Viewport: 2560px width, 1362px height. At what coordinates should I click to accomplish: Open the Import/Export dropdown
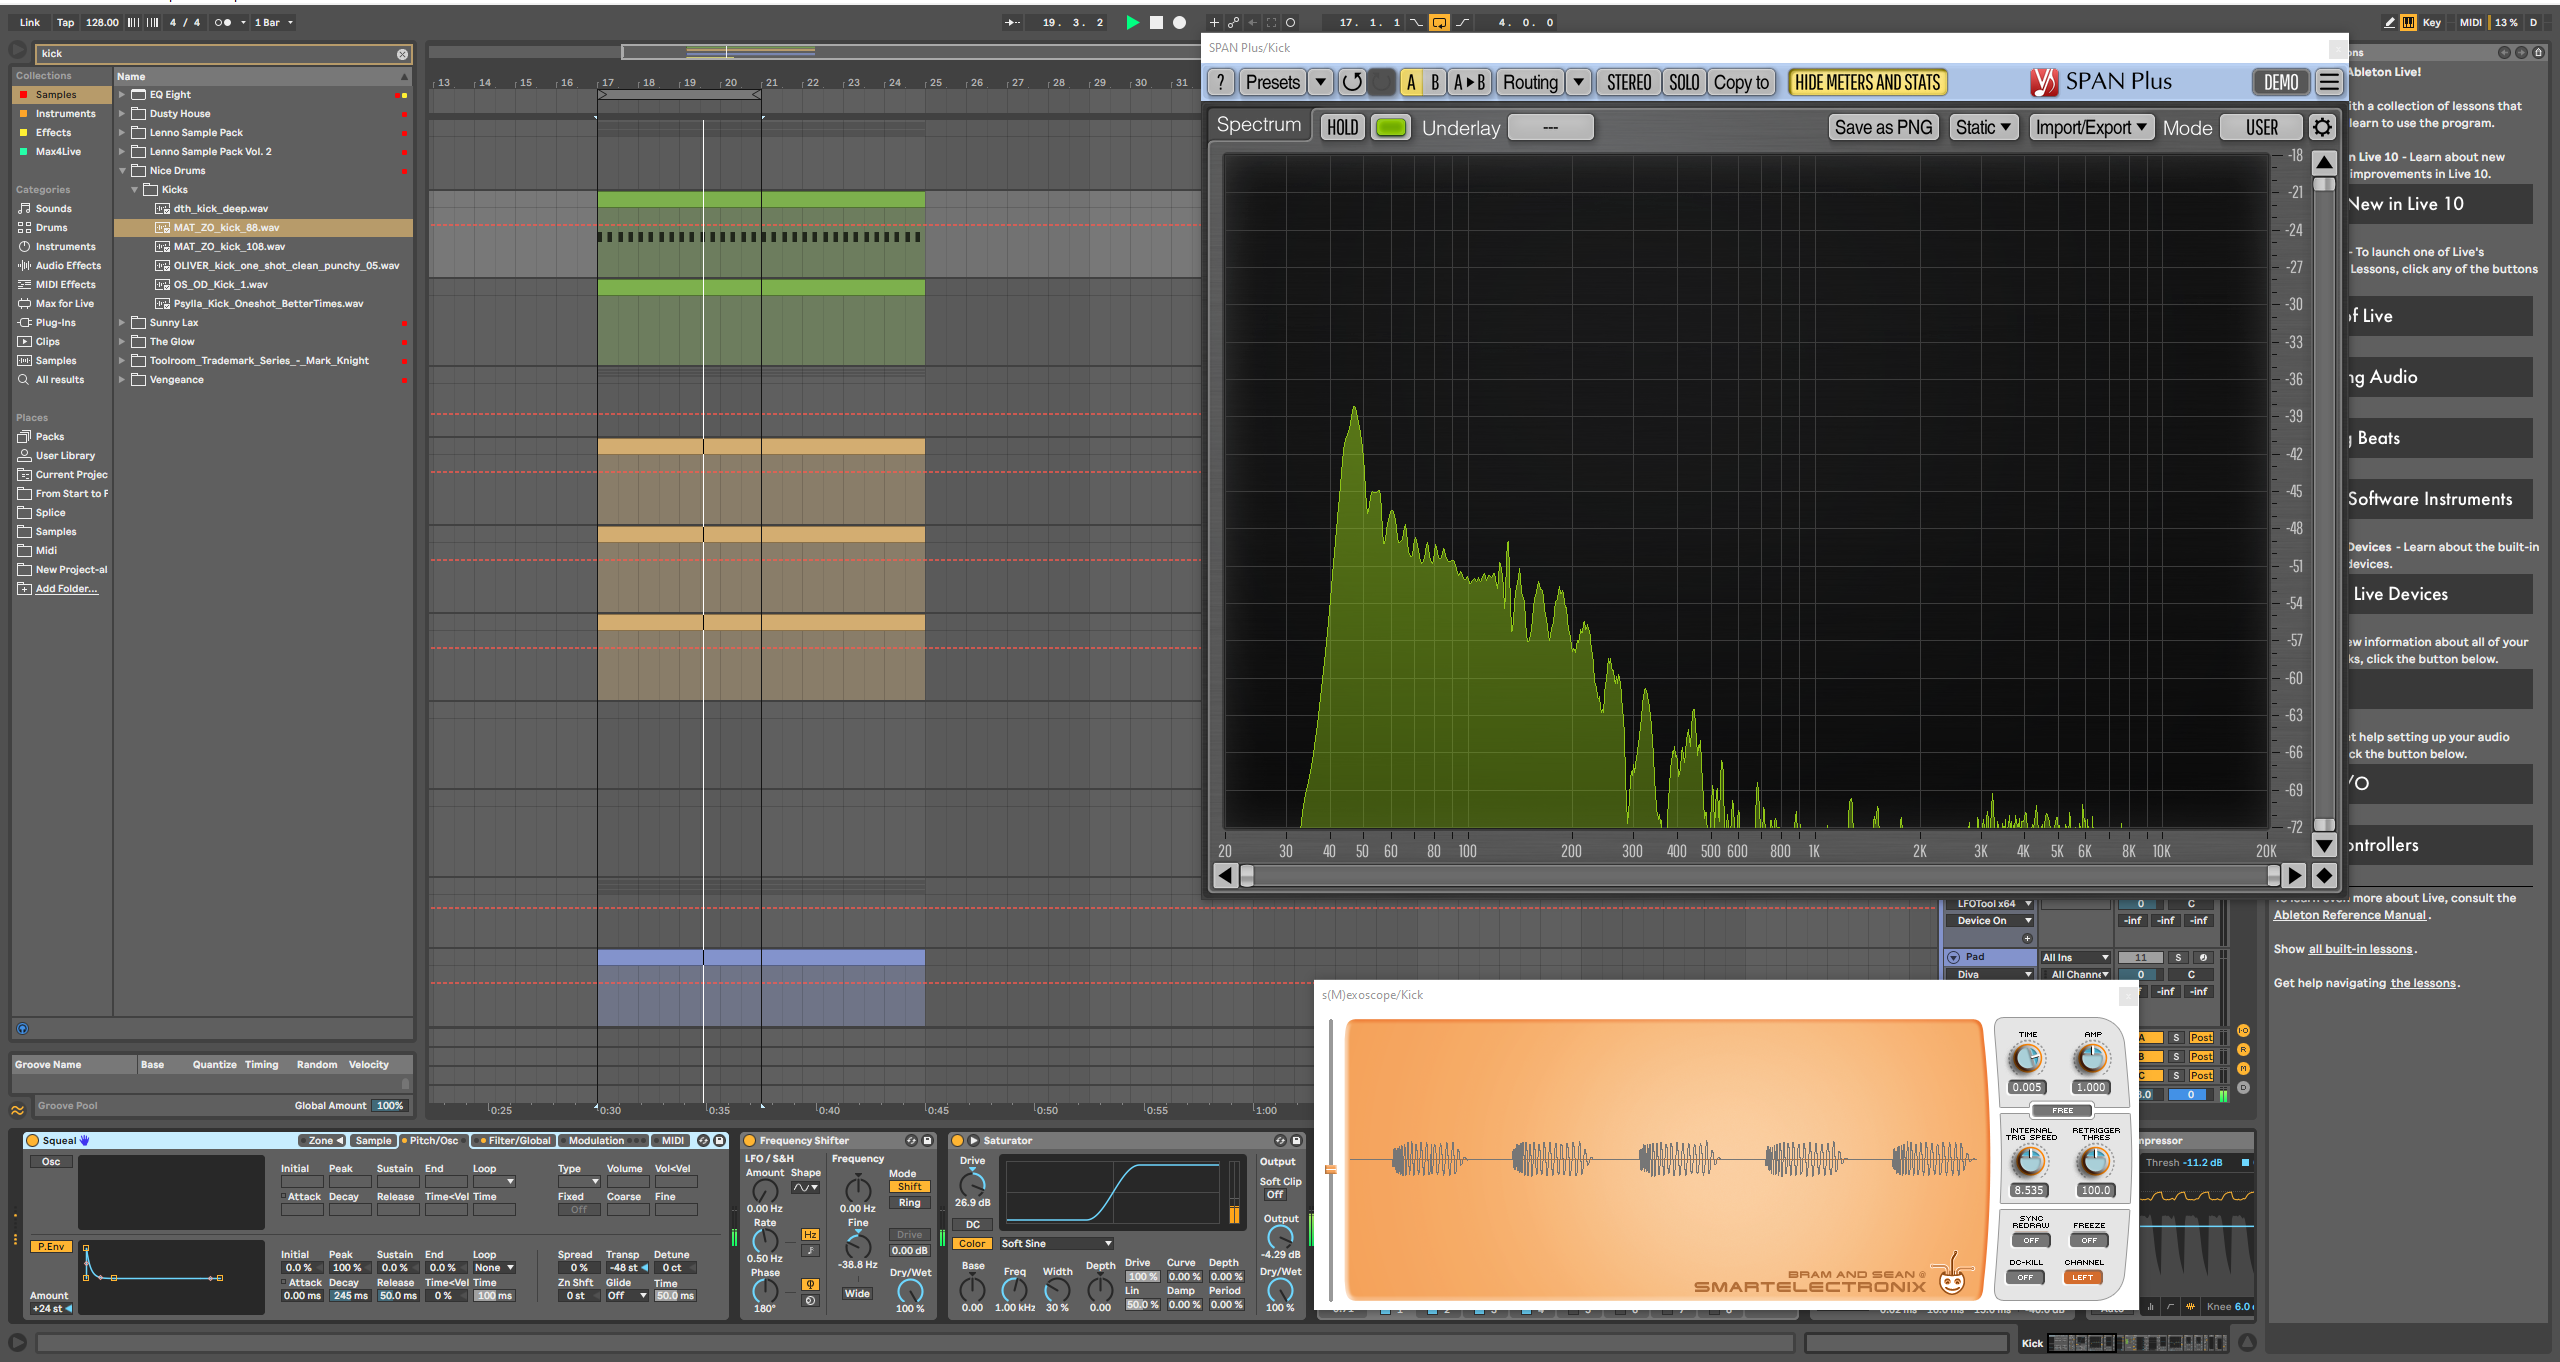pyautogui.click(x=2091, y=127)
